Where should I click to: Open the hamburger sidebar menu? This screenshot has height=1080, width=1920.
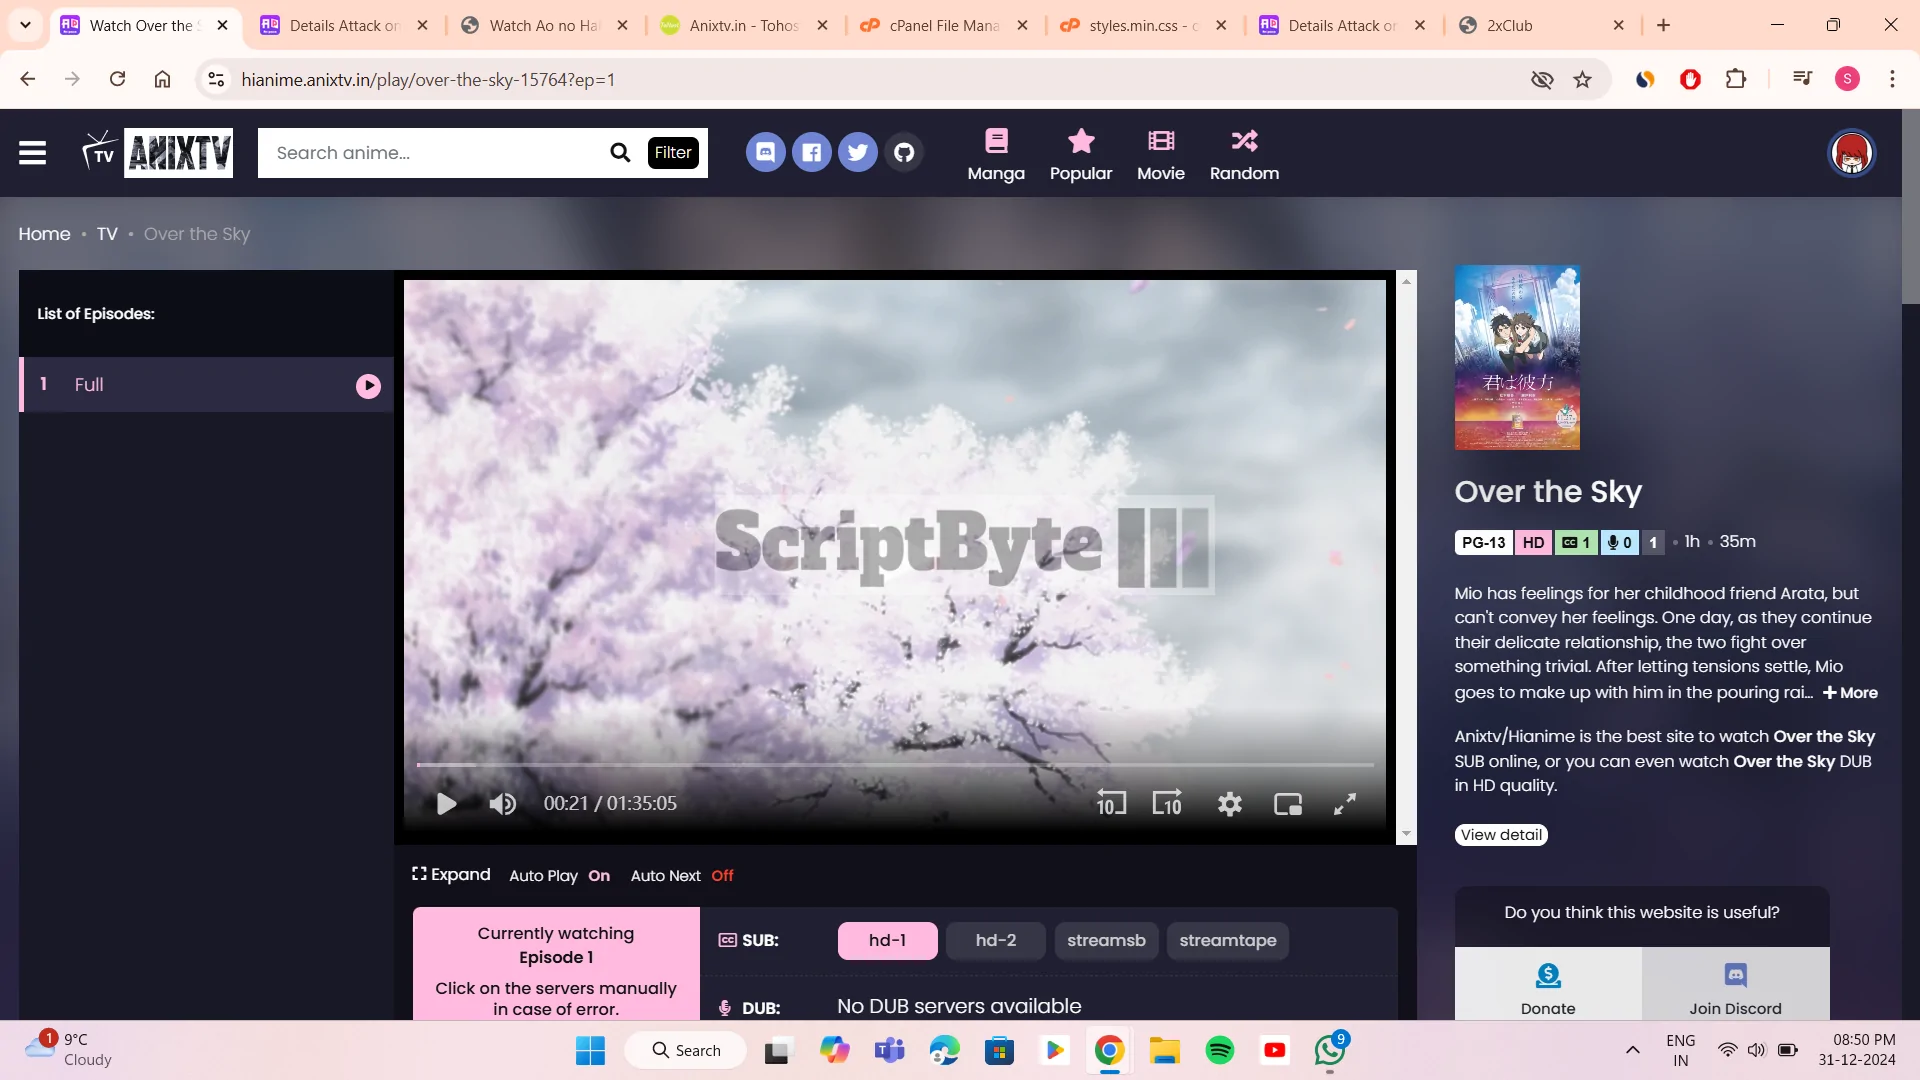coord(32,153)
